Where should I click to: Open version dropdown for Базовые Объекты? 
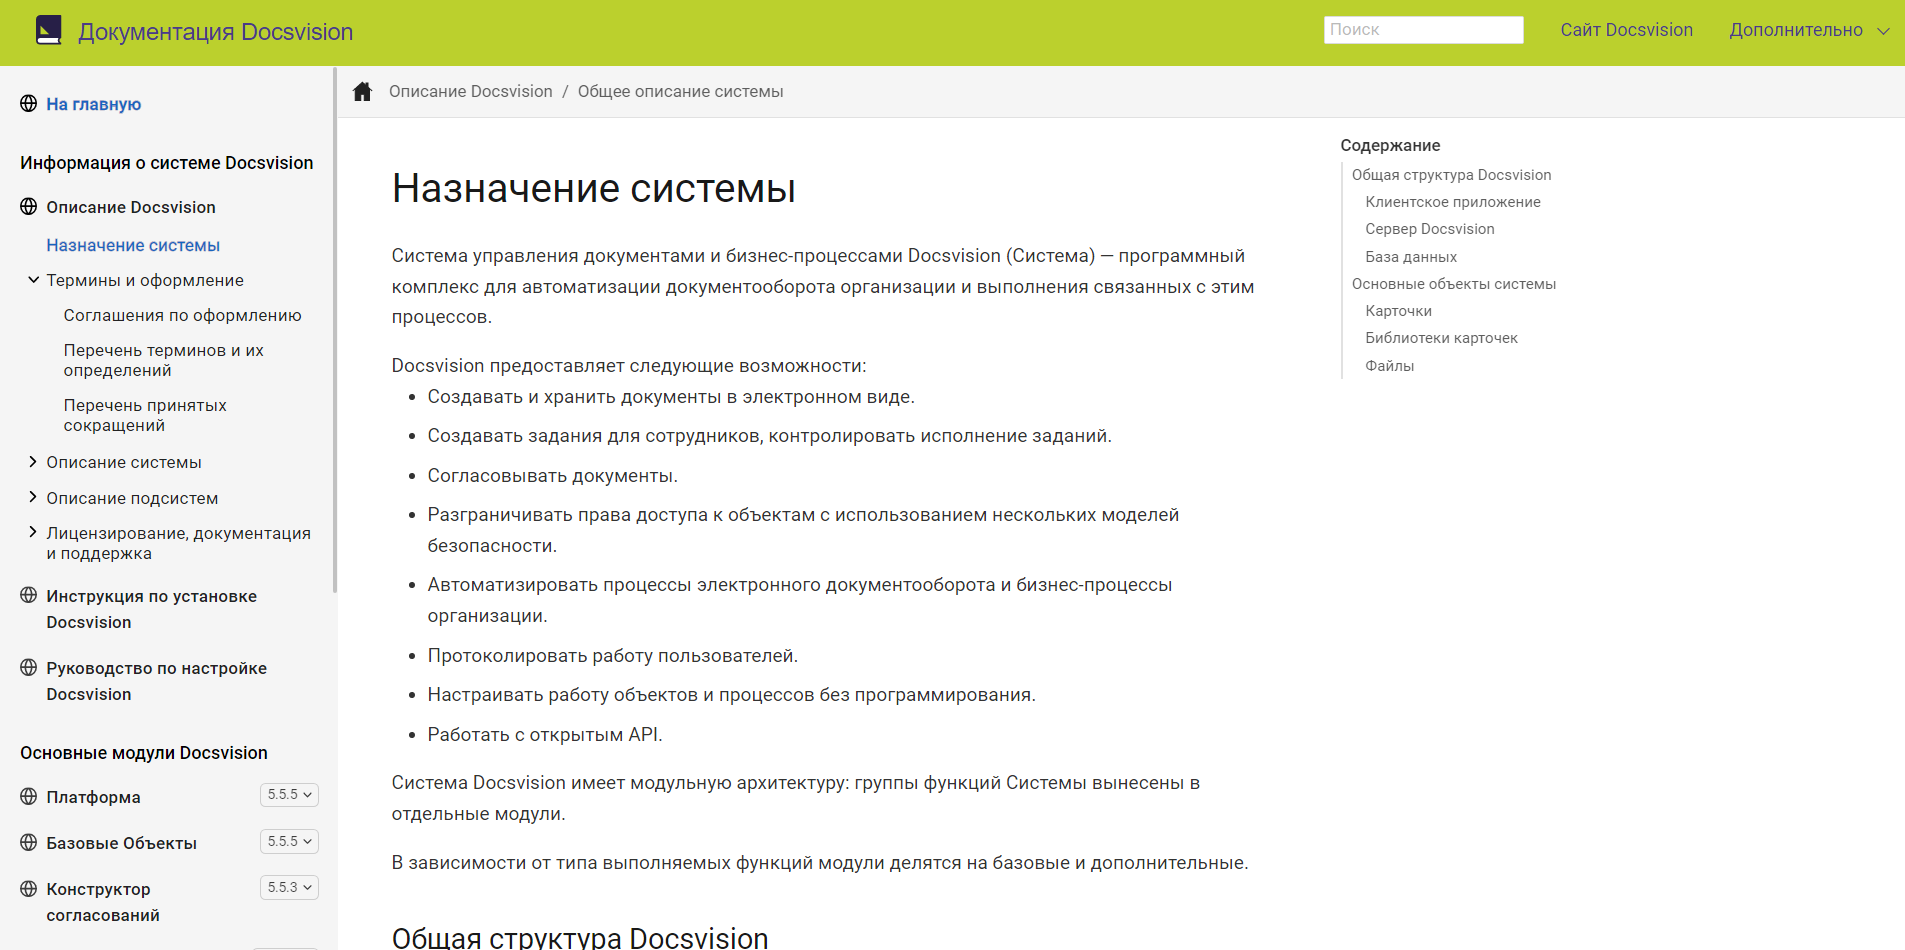(290, 842)
